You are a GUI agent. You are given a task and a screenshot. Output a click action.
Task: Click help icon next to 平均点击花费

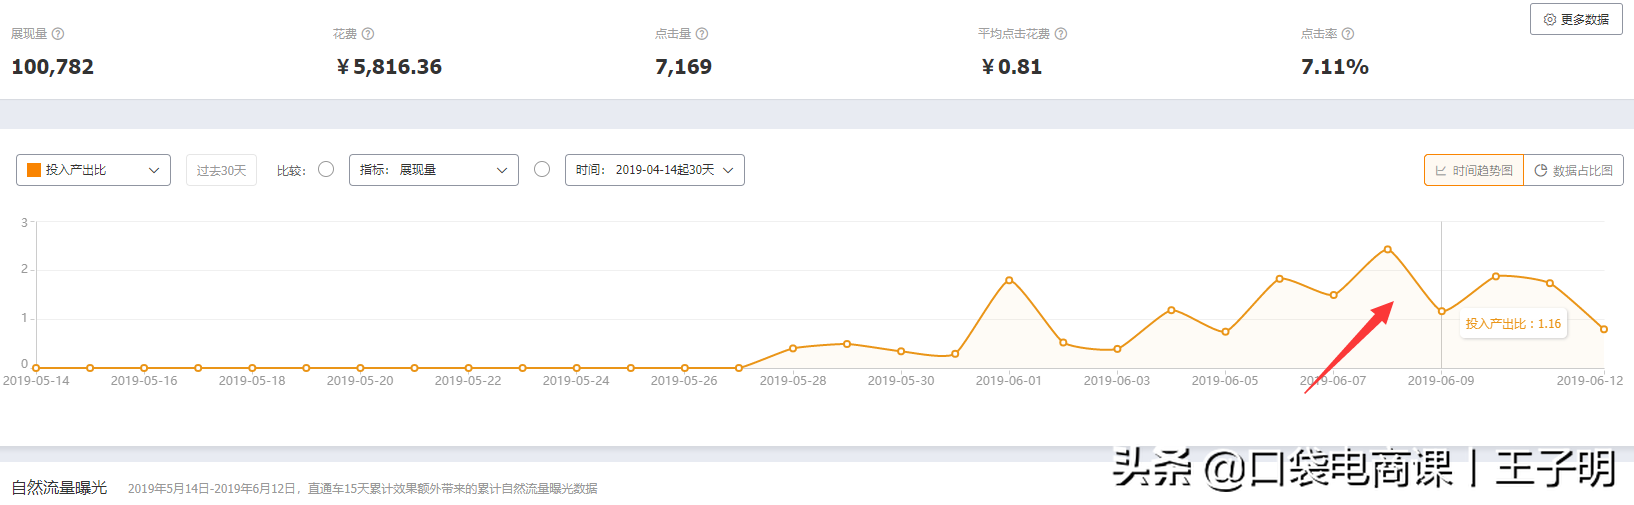pyautogui.click(x=1061, y=34)
